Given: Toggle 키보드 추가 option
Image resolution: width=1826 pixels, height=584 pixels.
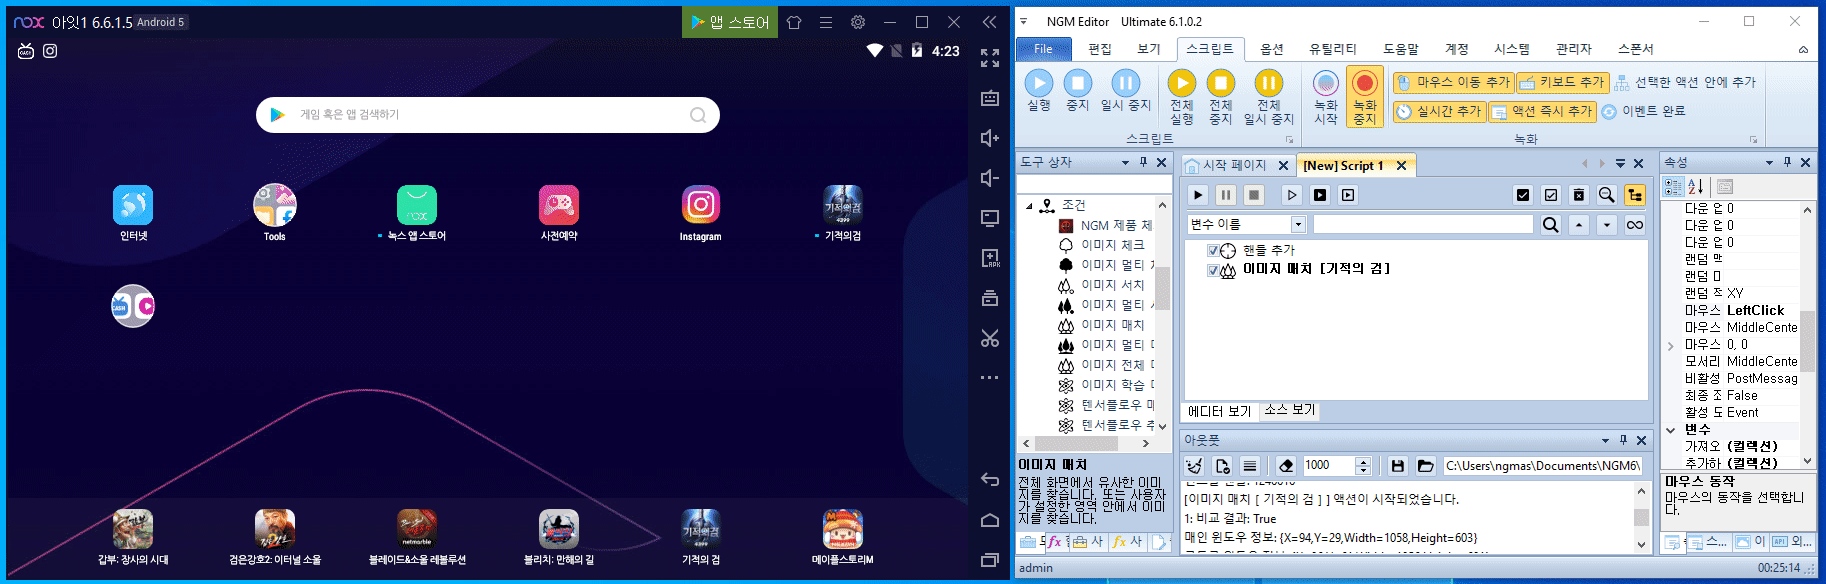Looking at the screenshot, I should 1562,82.
